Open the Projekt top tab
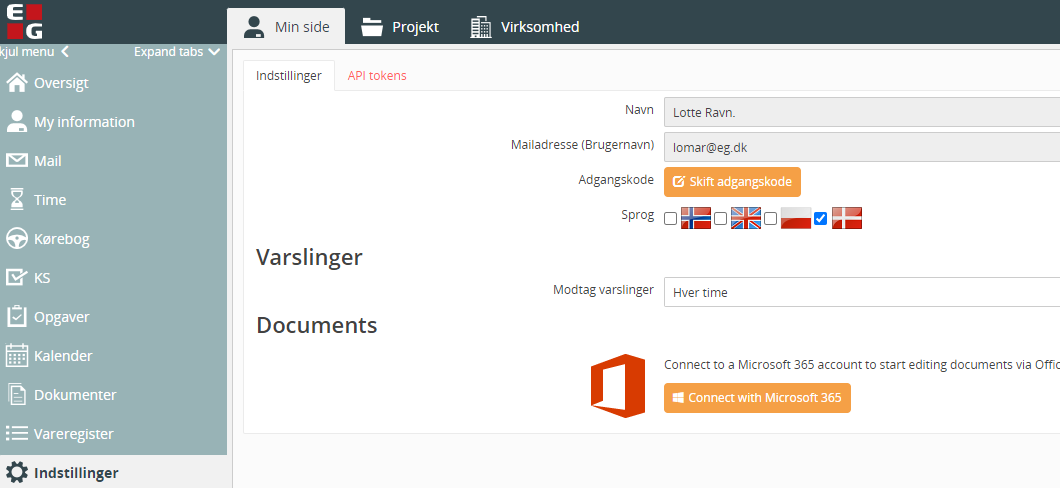 pyautogui.click(x=400, y=27)
